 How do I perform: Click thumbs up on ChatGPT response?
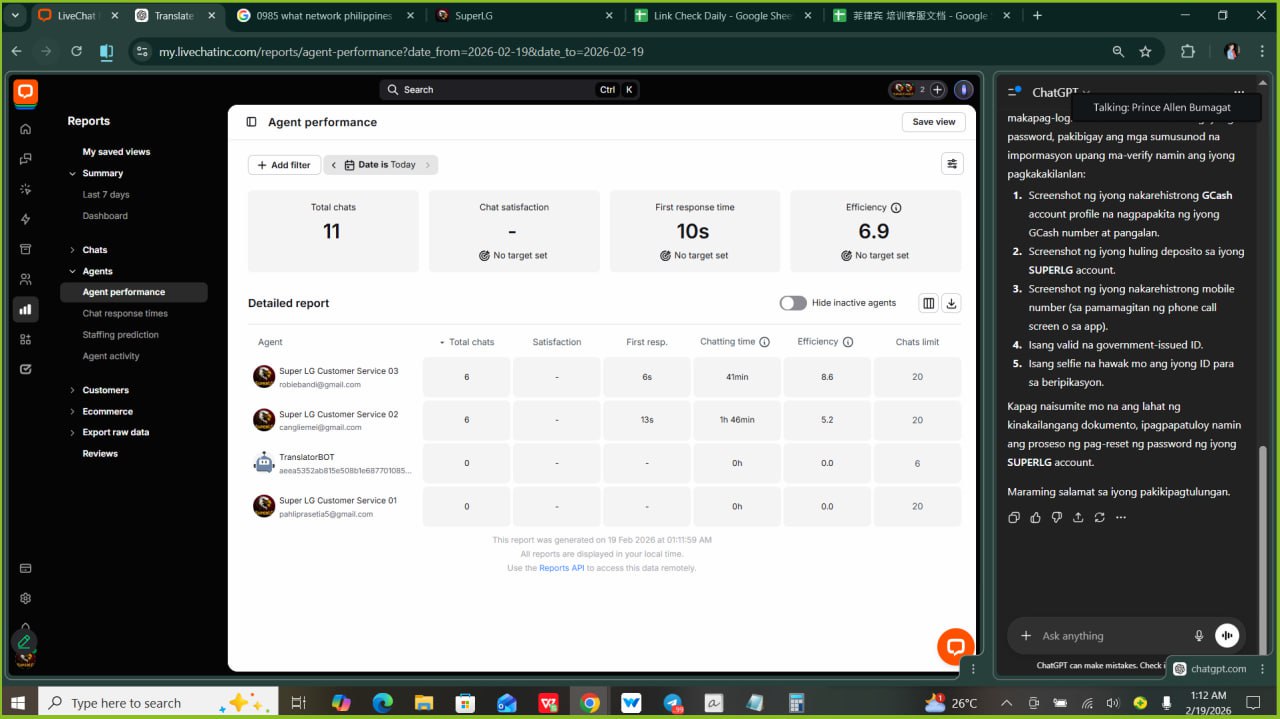tap(1035, 517)
